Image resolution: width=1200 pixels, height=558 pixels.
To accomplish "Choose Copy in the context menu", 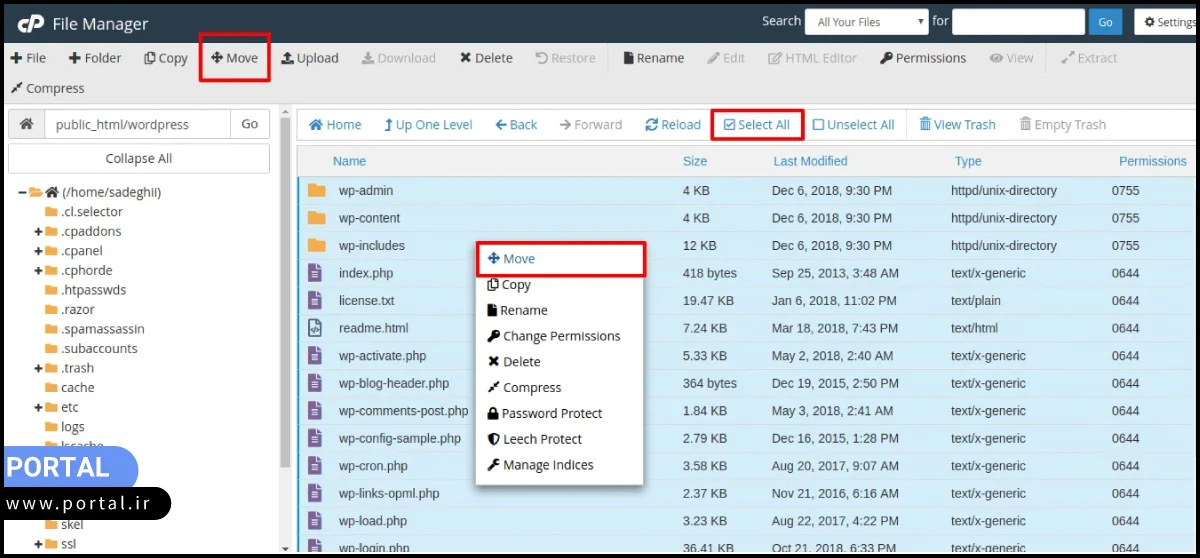I will tap(559, 284).
